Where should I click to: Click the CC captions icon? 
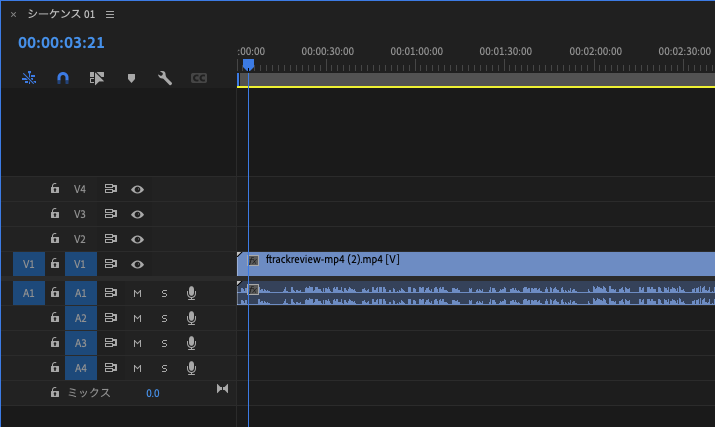[x=199, y=78]
